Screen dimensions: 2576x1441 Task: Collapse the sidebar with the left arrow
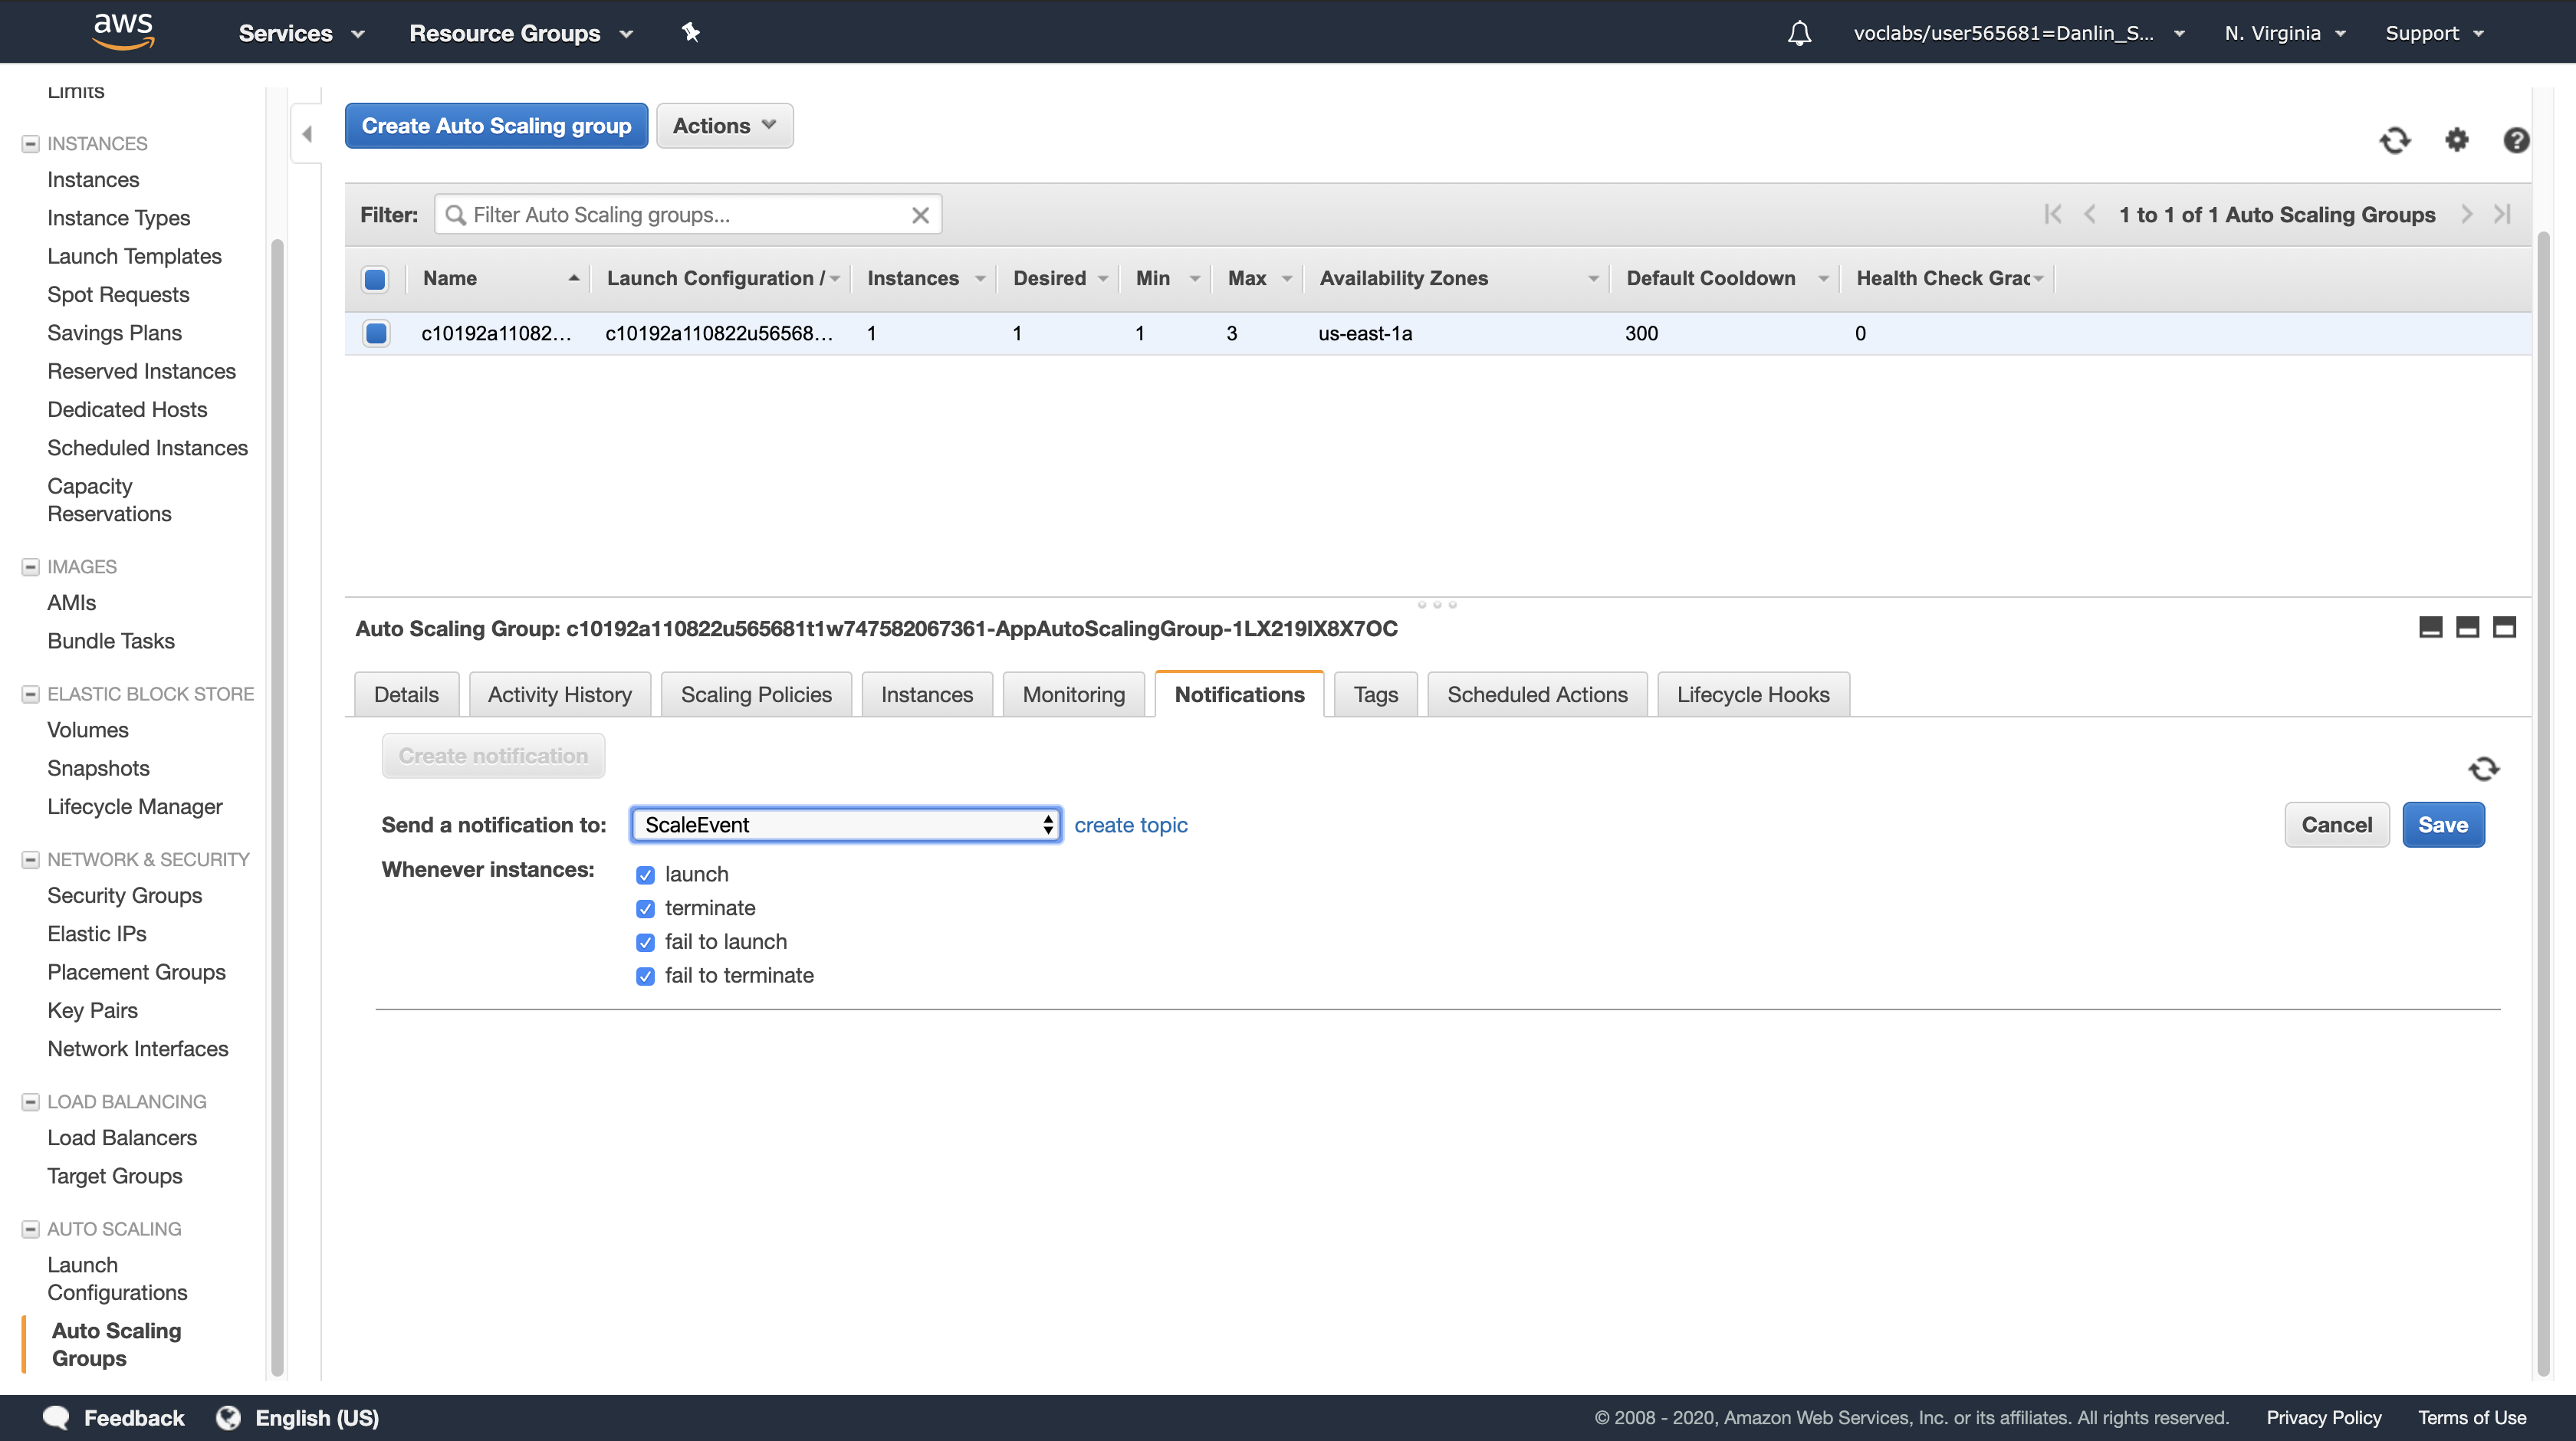pyautogui.click(x=307, y=134)
